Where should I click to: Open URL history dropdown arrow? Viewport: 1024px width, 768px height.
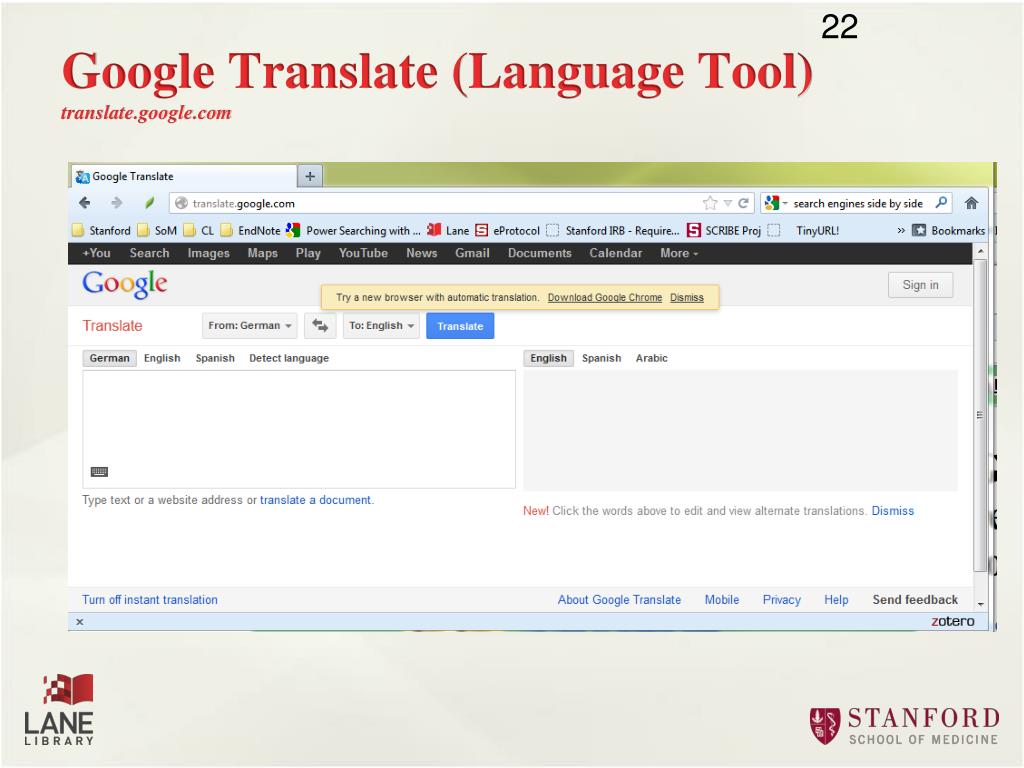click(728, 203)
